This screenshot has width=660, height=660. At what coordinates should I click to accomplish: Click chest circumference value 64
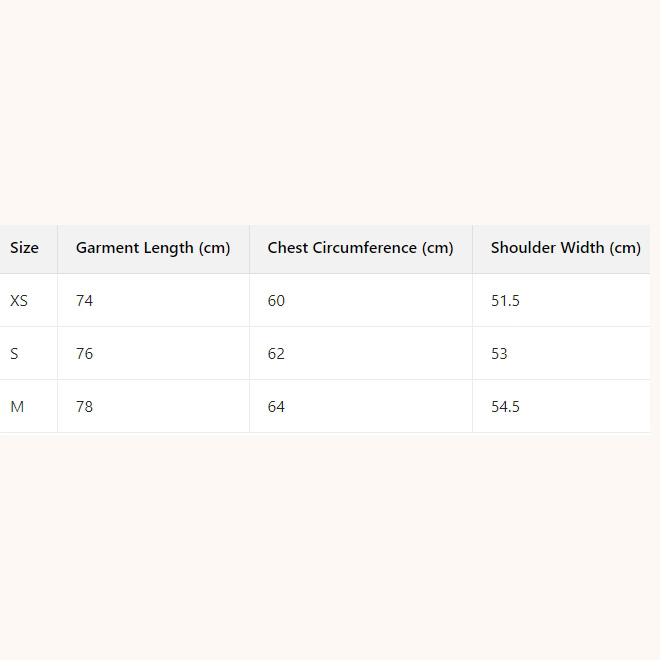276,406
